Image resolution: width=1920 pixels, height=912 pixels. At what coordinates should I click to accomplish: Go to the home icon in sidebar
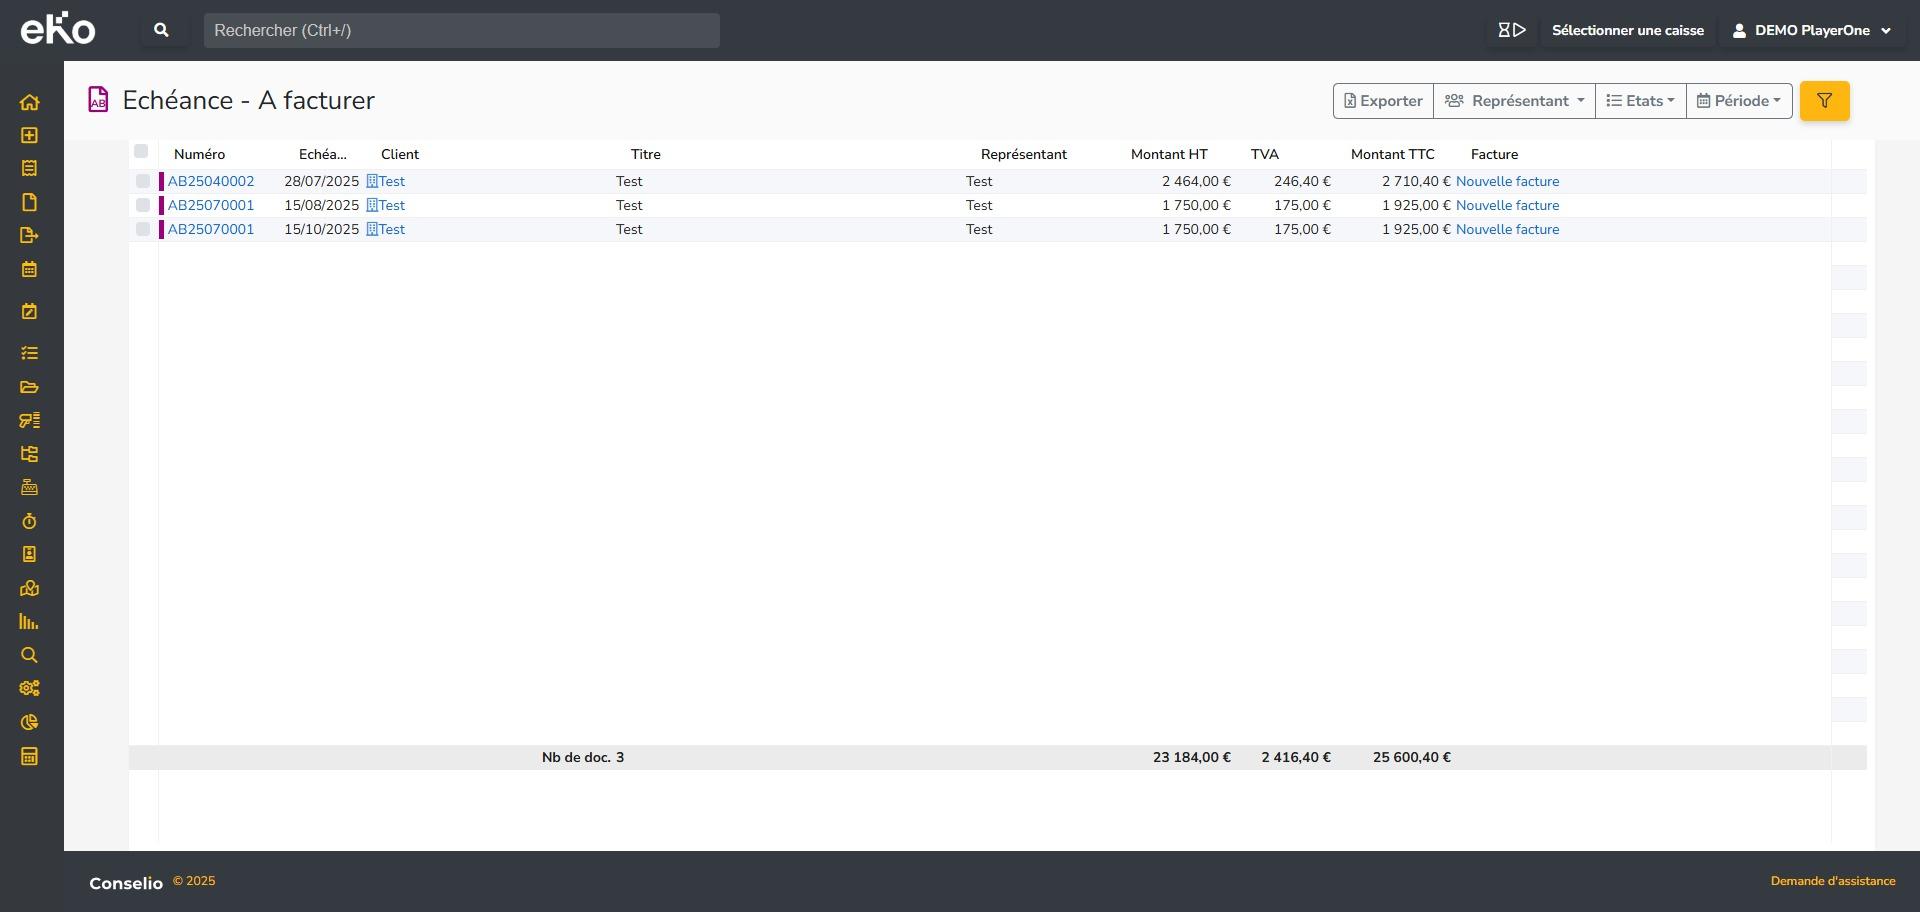29,102
